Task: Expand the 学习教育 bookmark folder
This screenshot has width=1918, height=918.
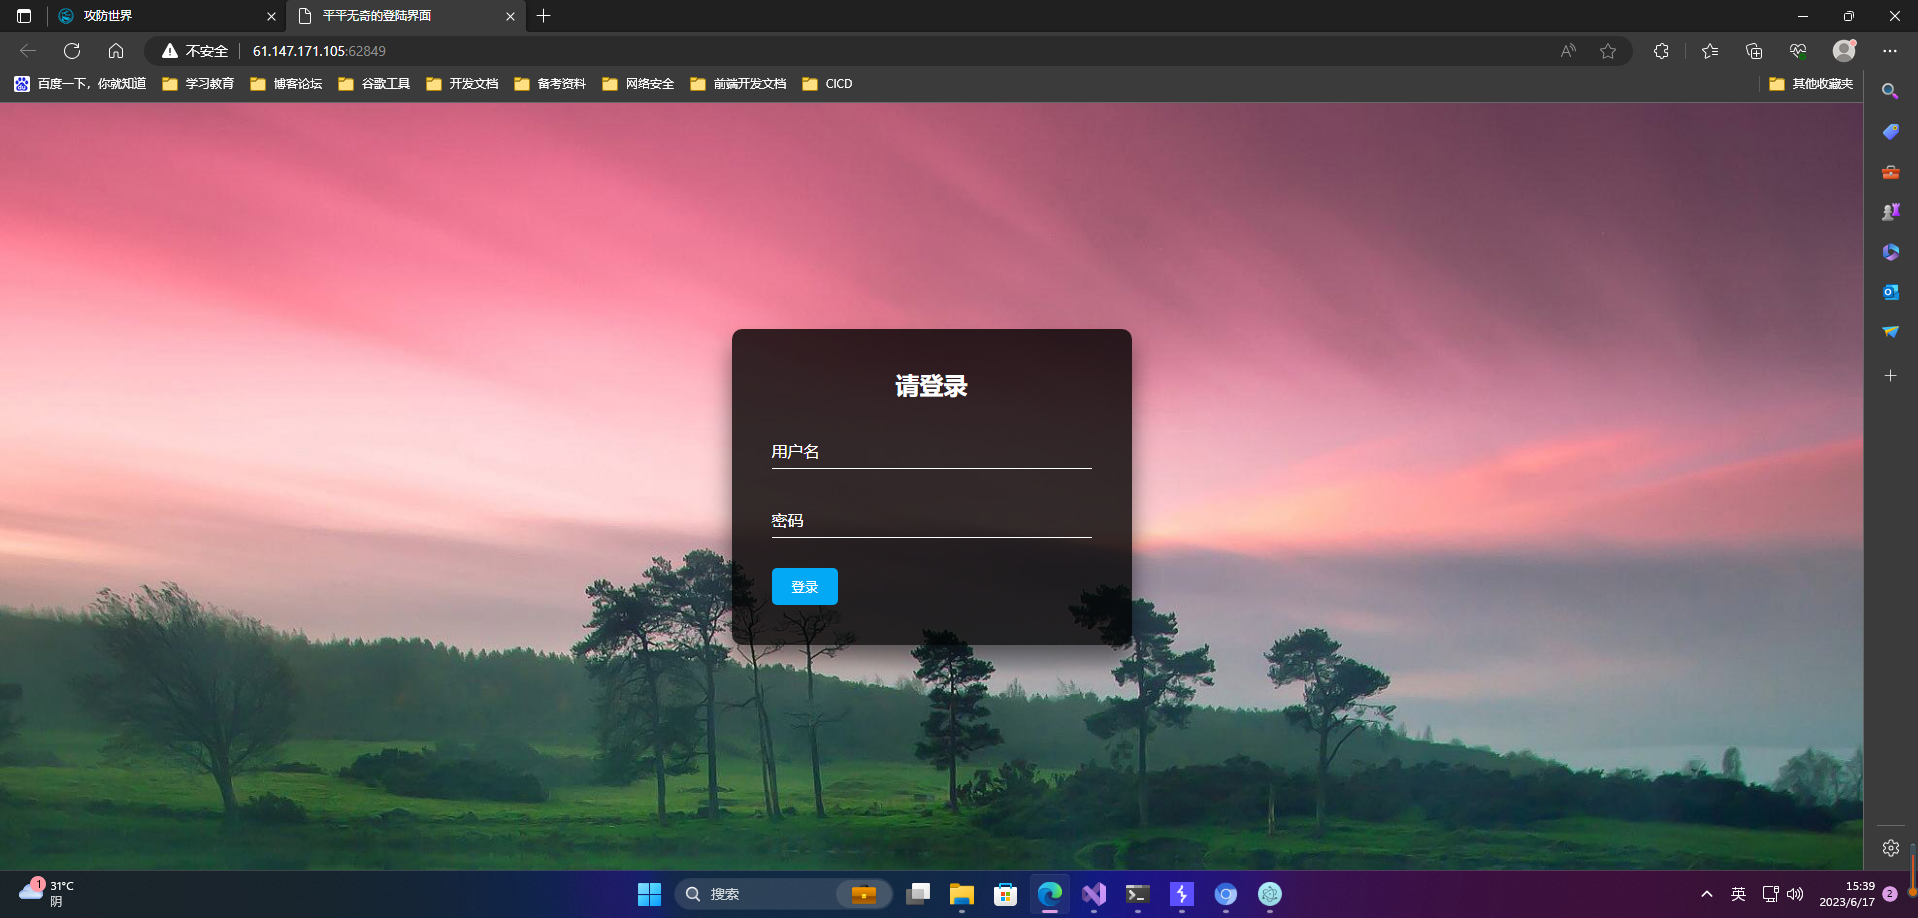Action: point(198,84)
